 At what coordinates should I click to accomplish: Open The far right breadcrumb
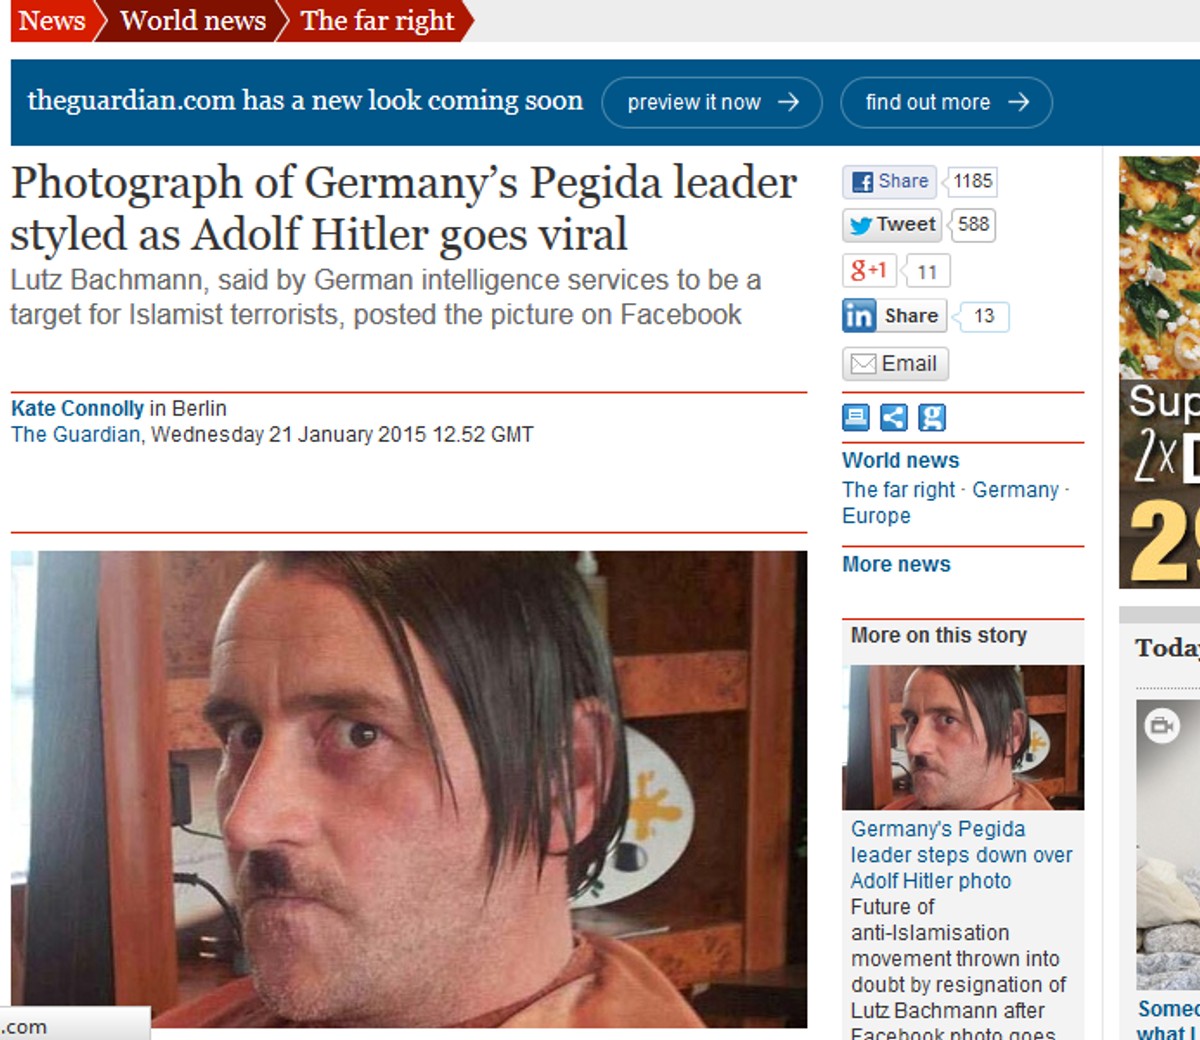[377, 21]
